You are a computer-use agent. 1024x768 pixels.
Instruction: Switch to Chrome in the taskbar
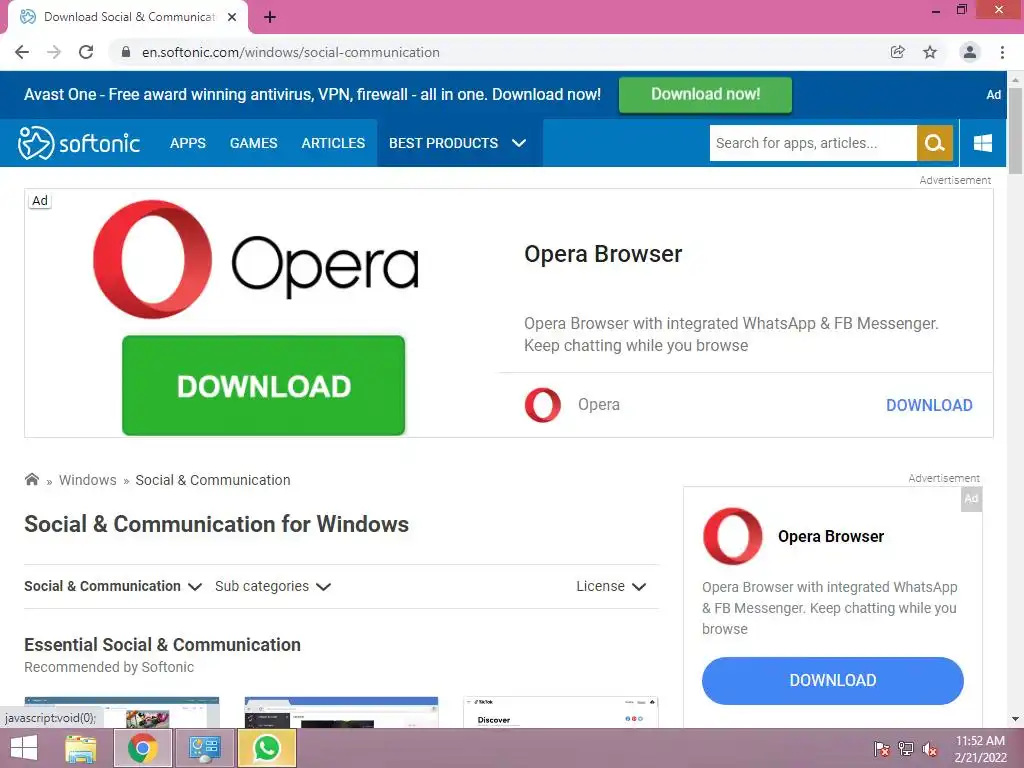142,748
